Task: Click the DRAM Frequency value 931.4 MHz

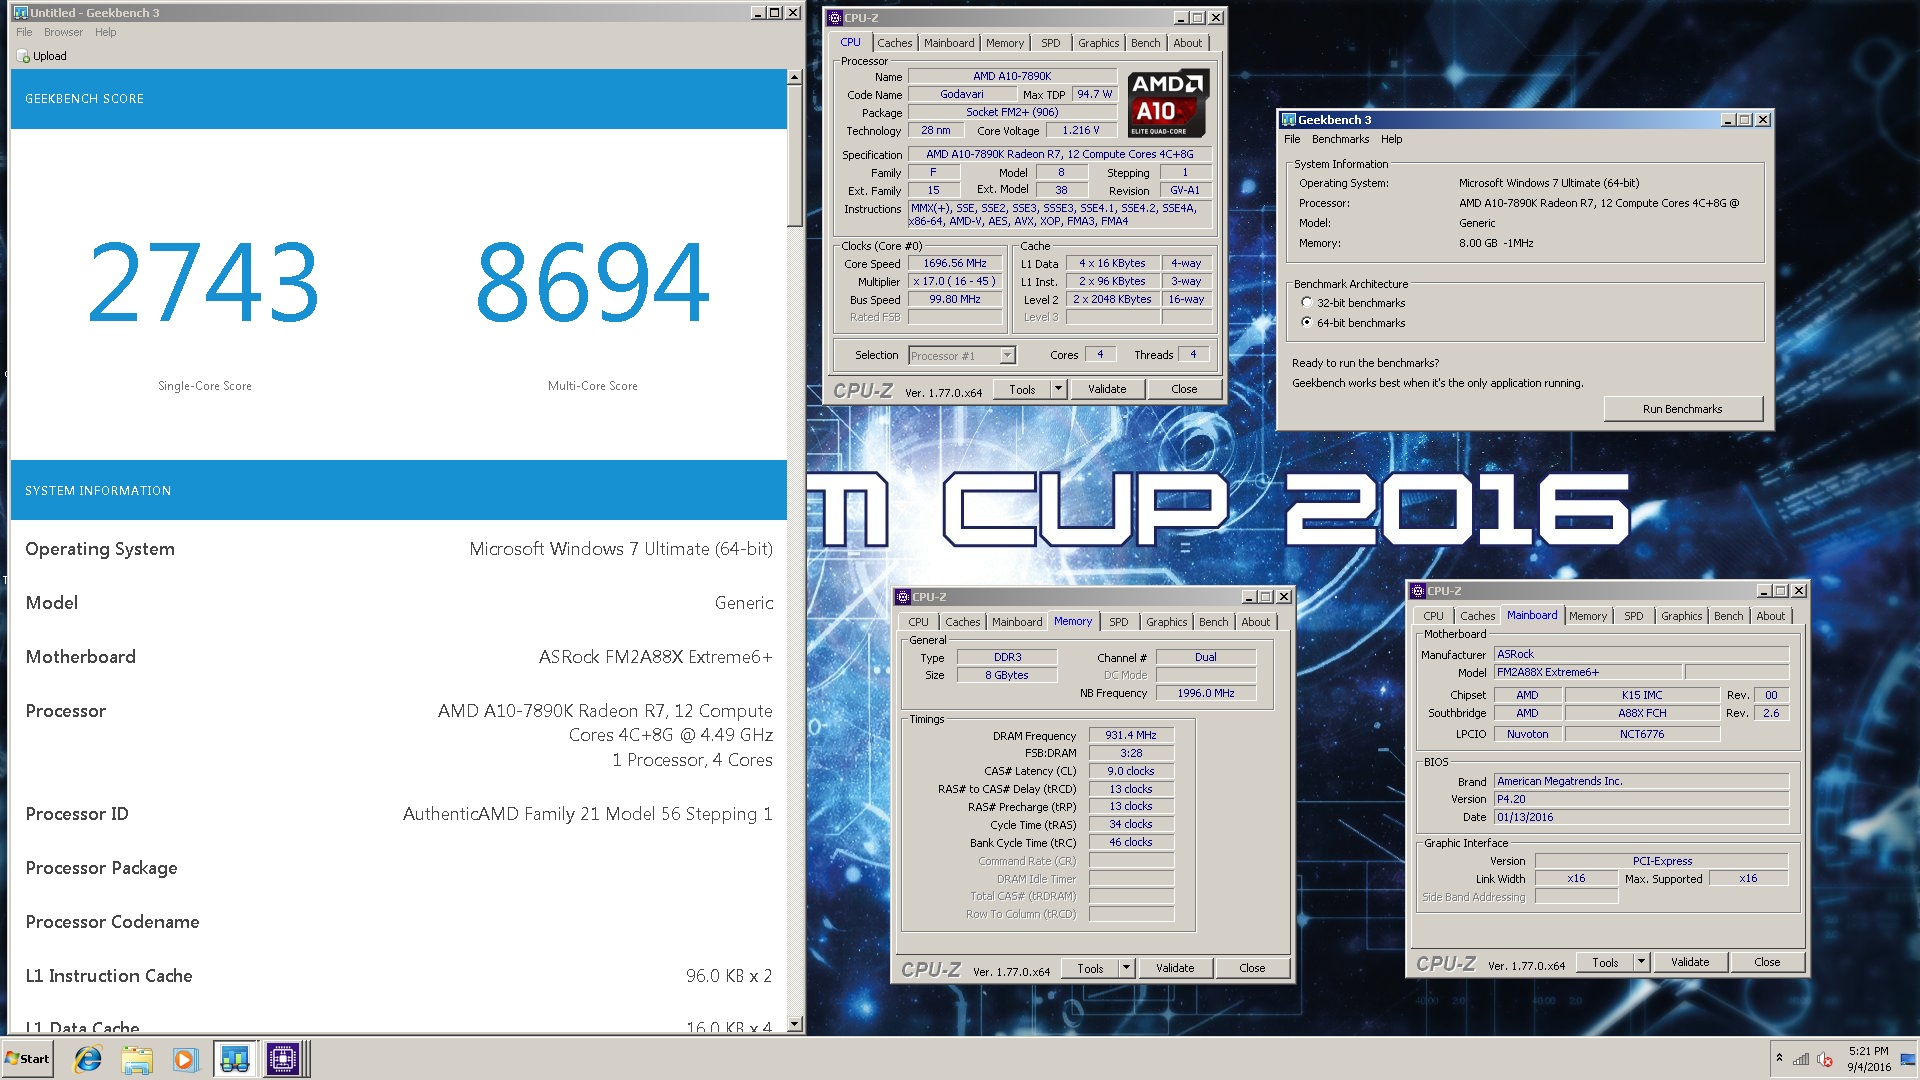Action: click(1131, 735)
